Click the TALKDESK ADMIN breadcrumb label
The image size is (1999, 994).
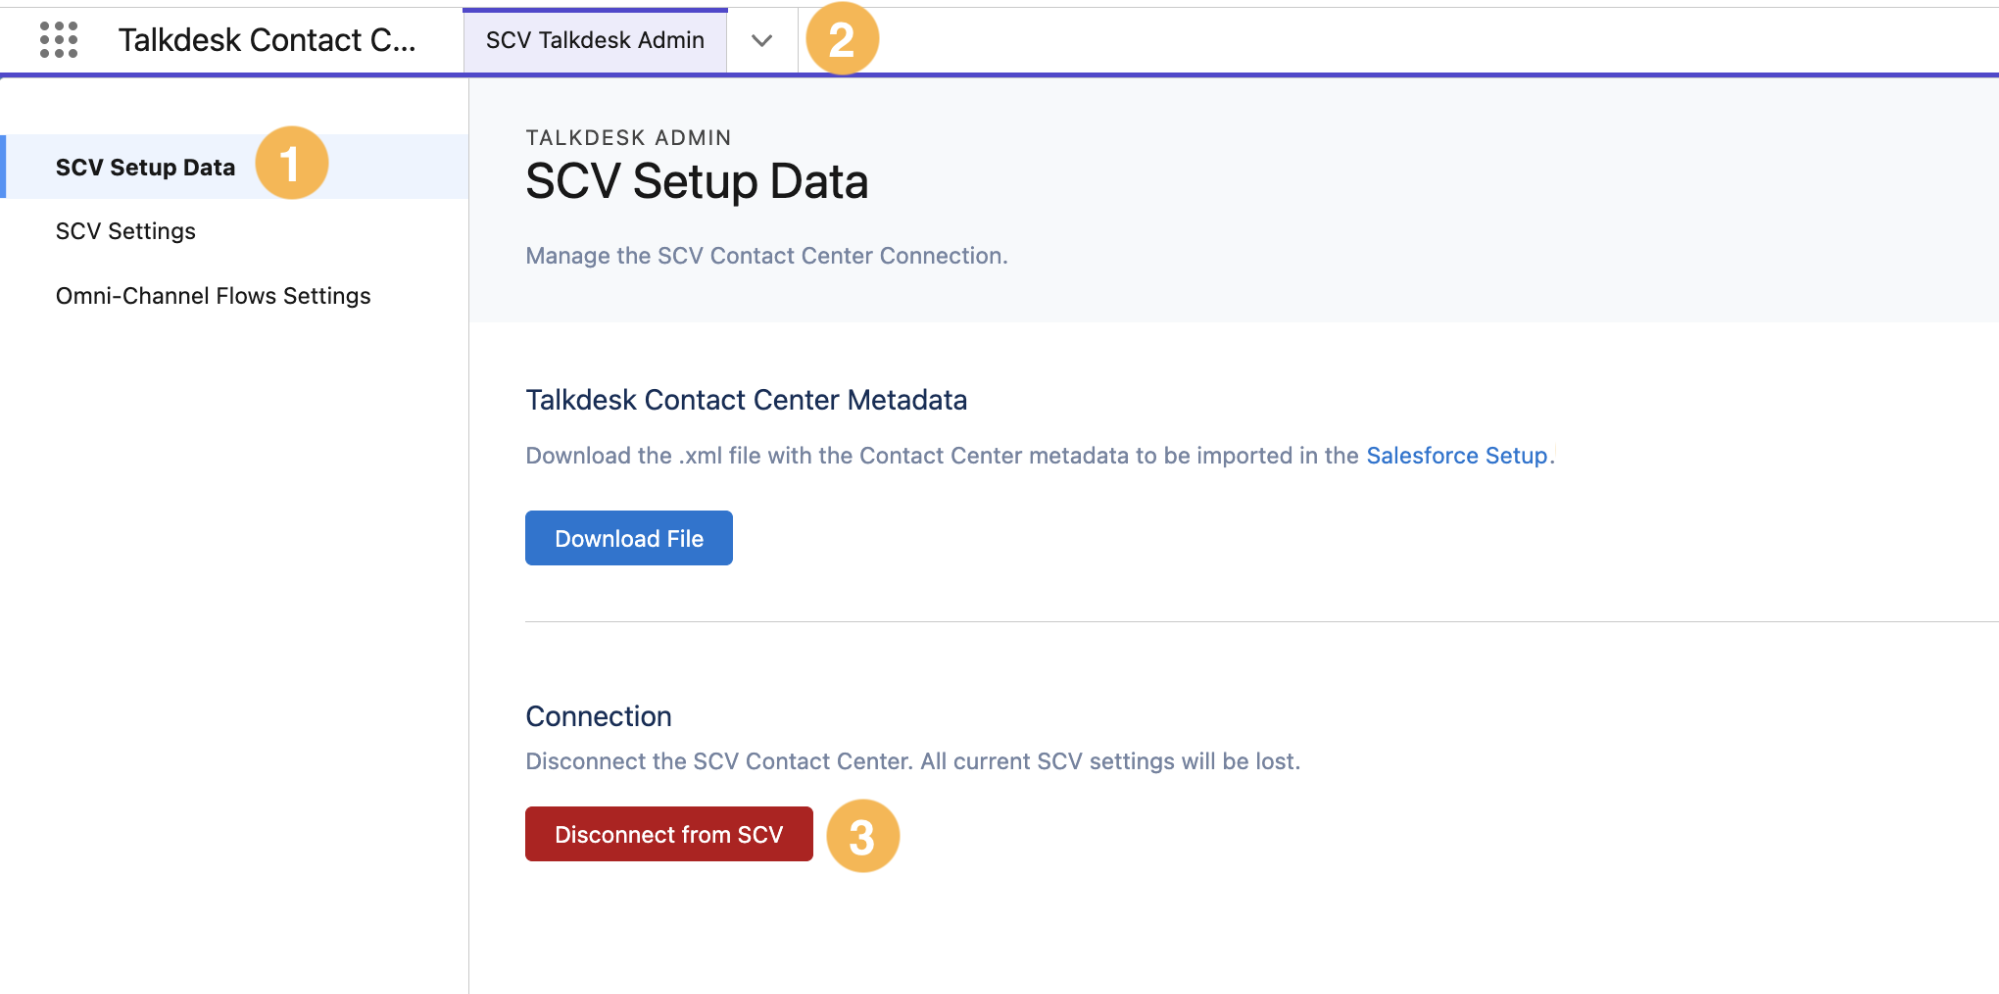(x=629, y=138)
